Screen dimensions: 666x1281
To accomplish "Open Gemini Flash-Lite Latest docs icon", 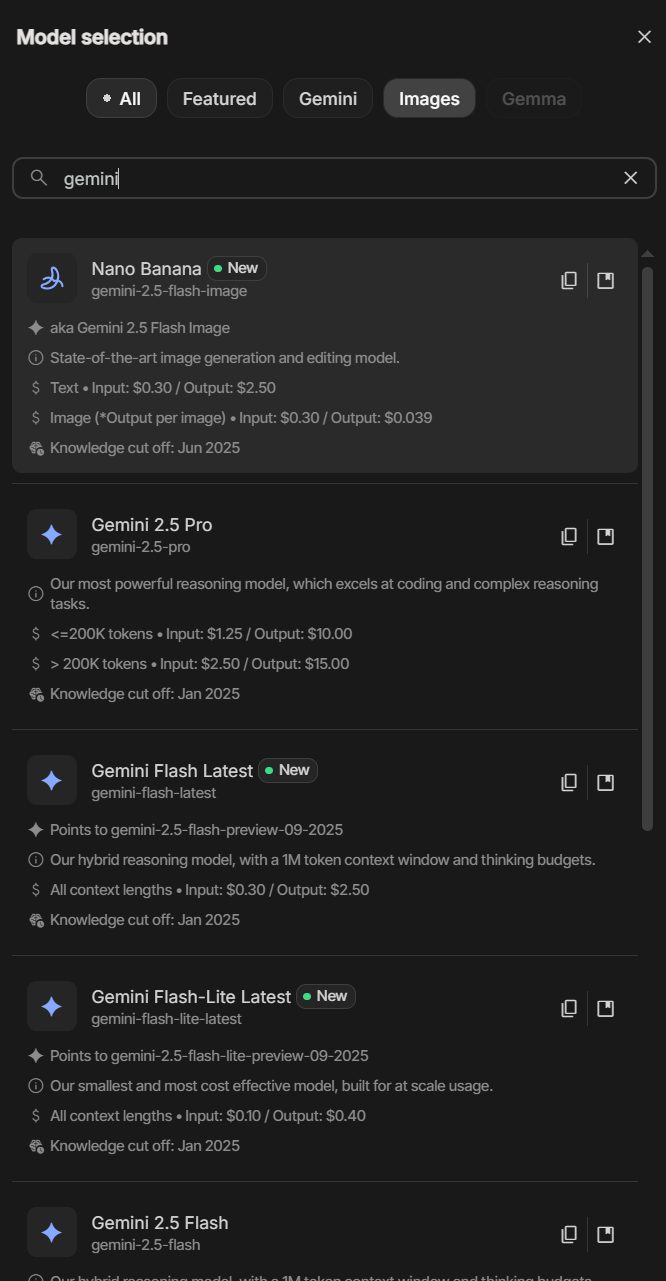I will coord(605,1009).
